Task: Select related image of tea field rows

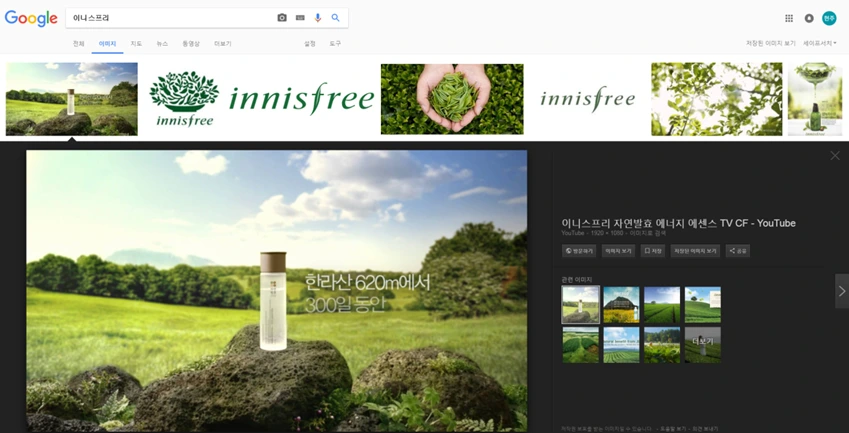Action: click(x=662, y=305)
